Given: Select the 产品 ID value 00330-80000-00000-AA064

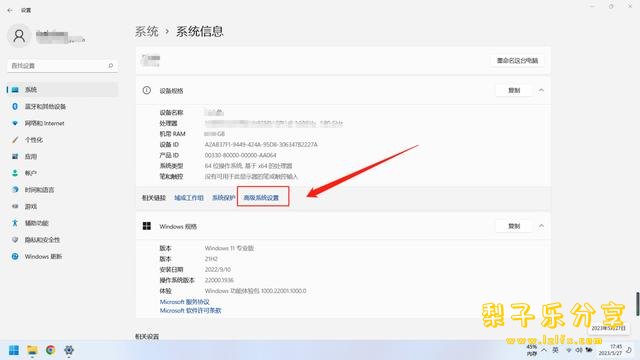Looking at the screenshot, I should pyautogui.click(x=240, y=155).
